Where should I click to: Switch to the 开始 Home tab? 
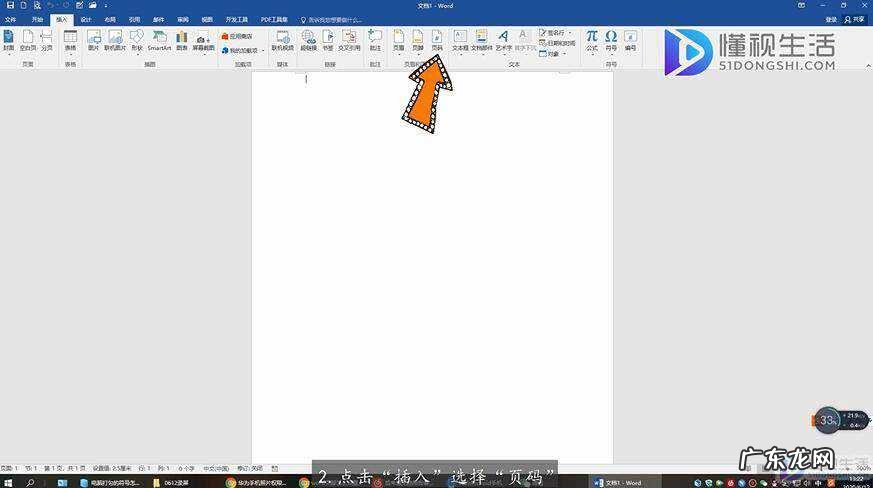(x=37, y=19)
